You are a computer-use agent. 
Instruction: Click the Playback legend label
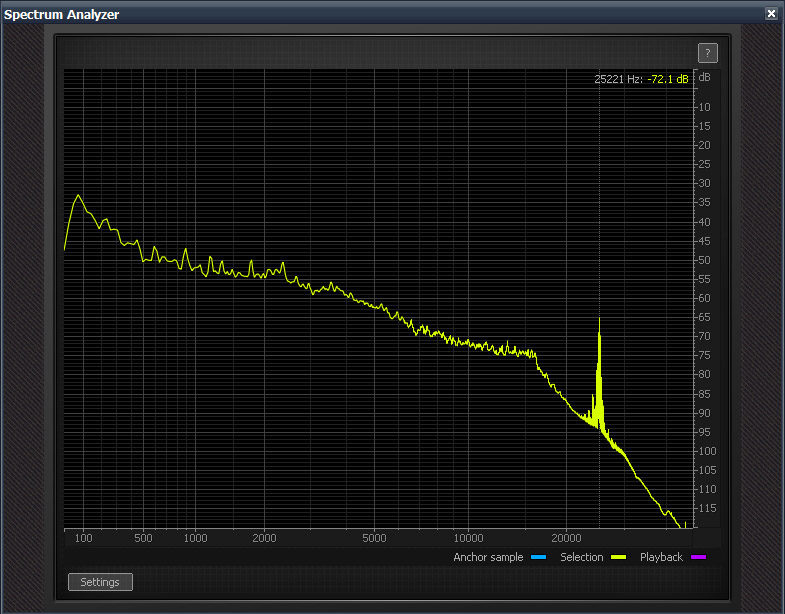coord(661,558)
